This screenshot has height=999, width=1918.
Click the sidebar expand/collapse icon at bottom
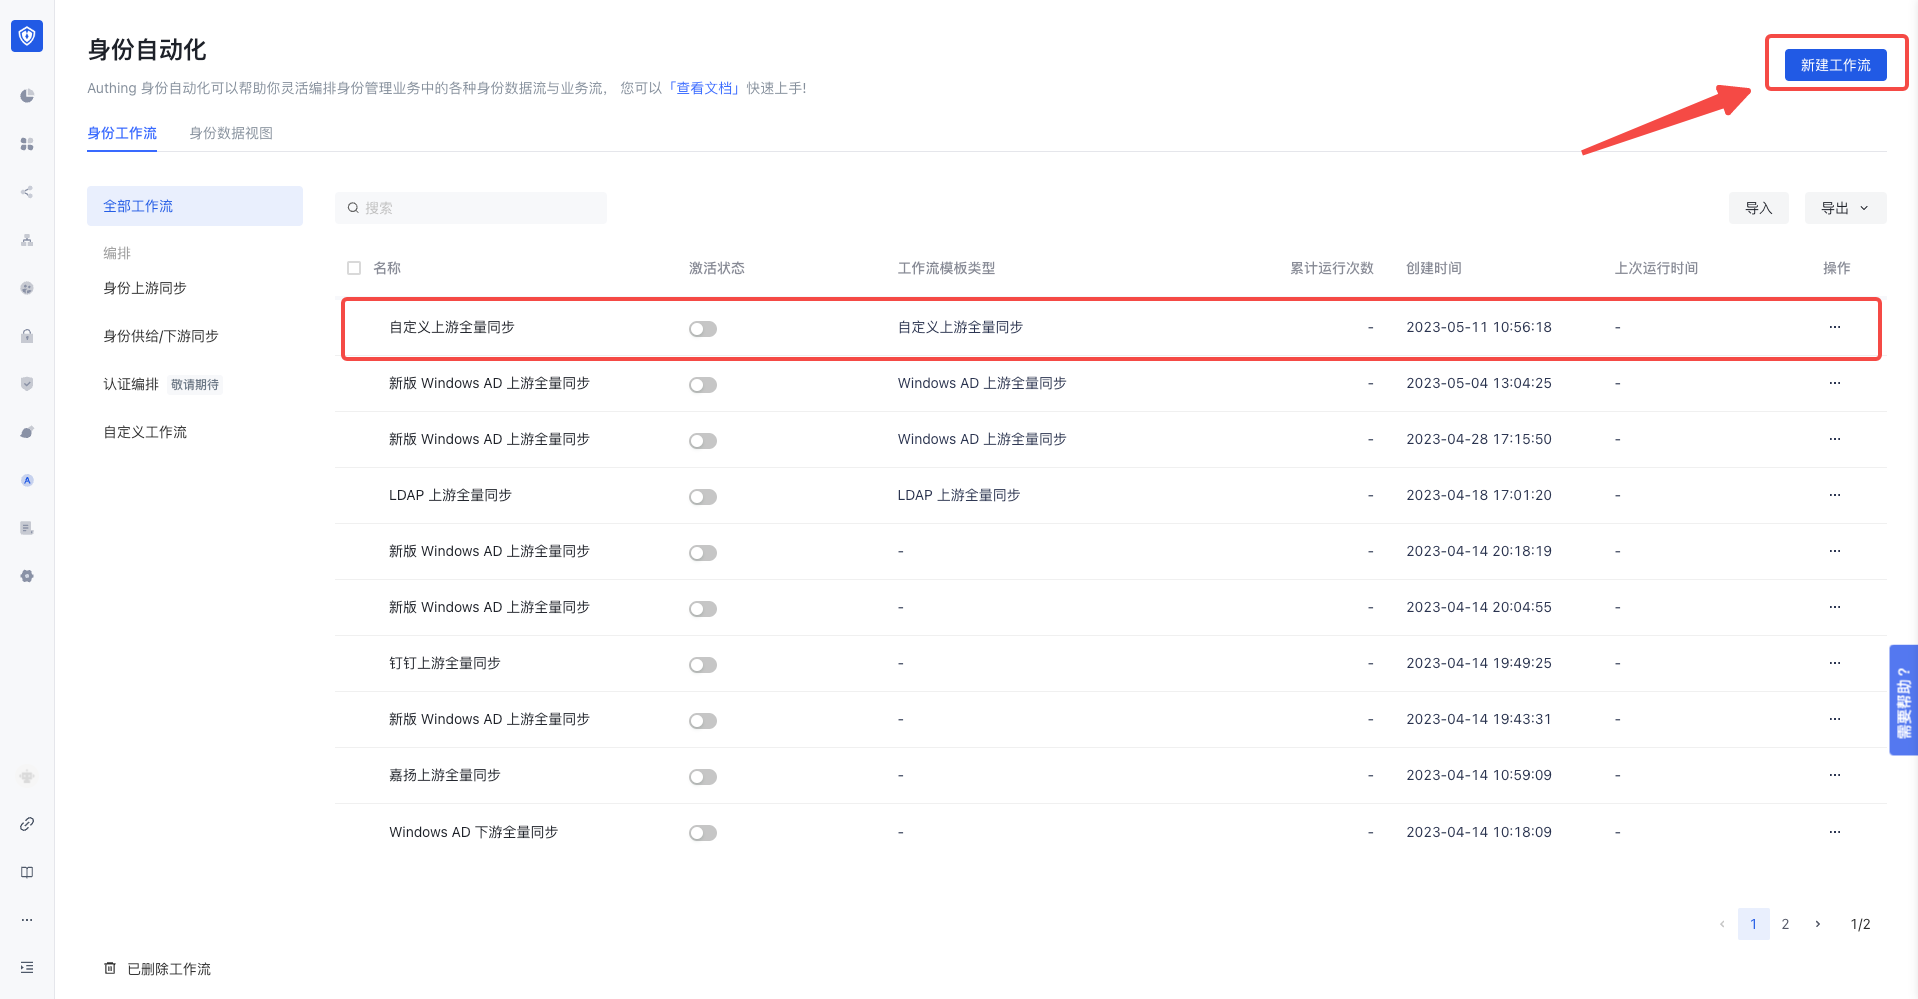(x=27, y=967)
